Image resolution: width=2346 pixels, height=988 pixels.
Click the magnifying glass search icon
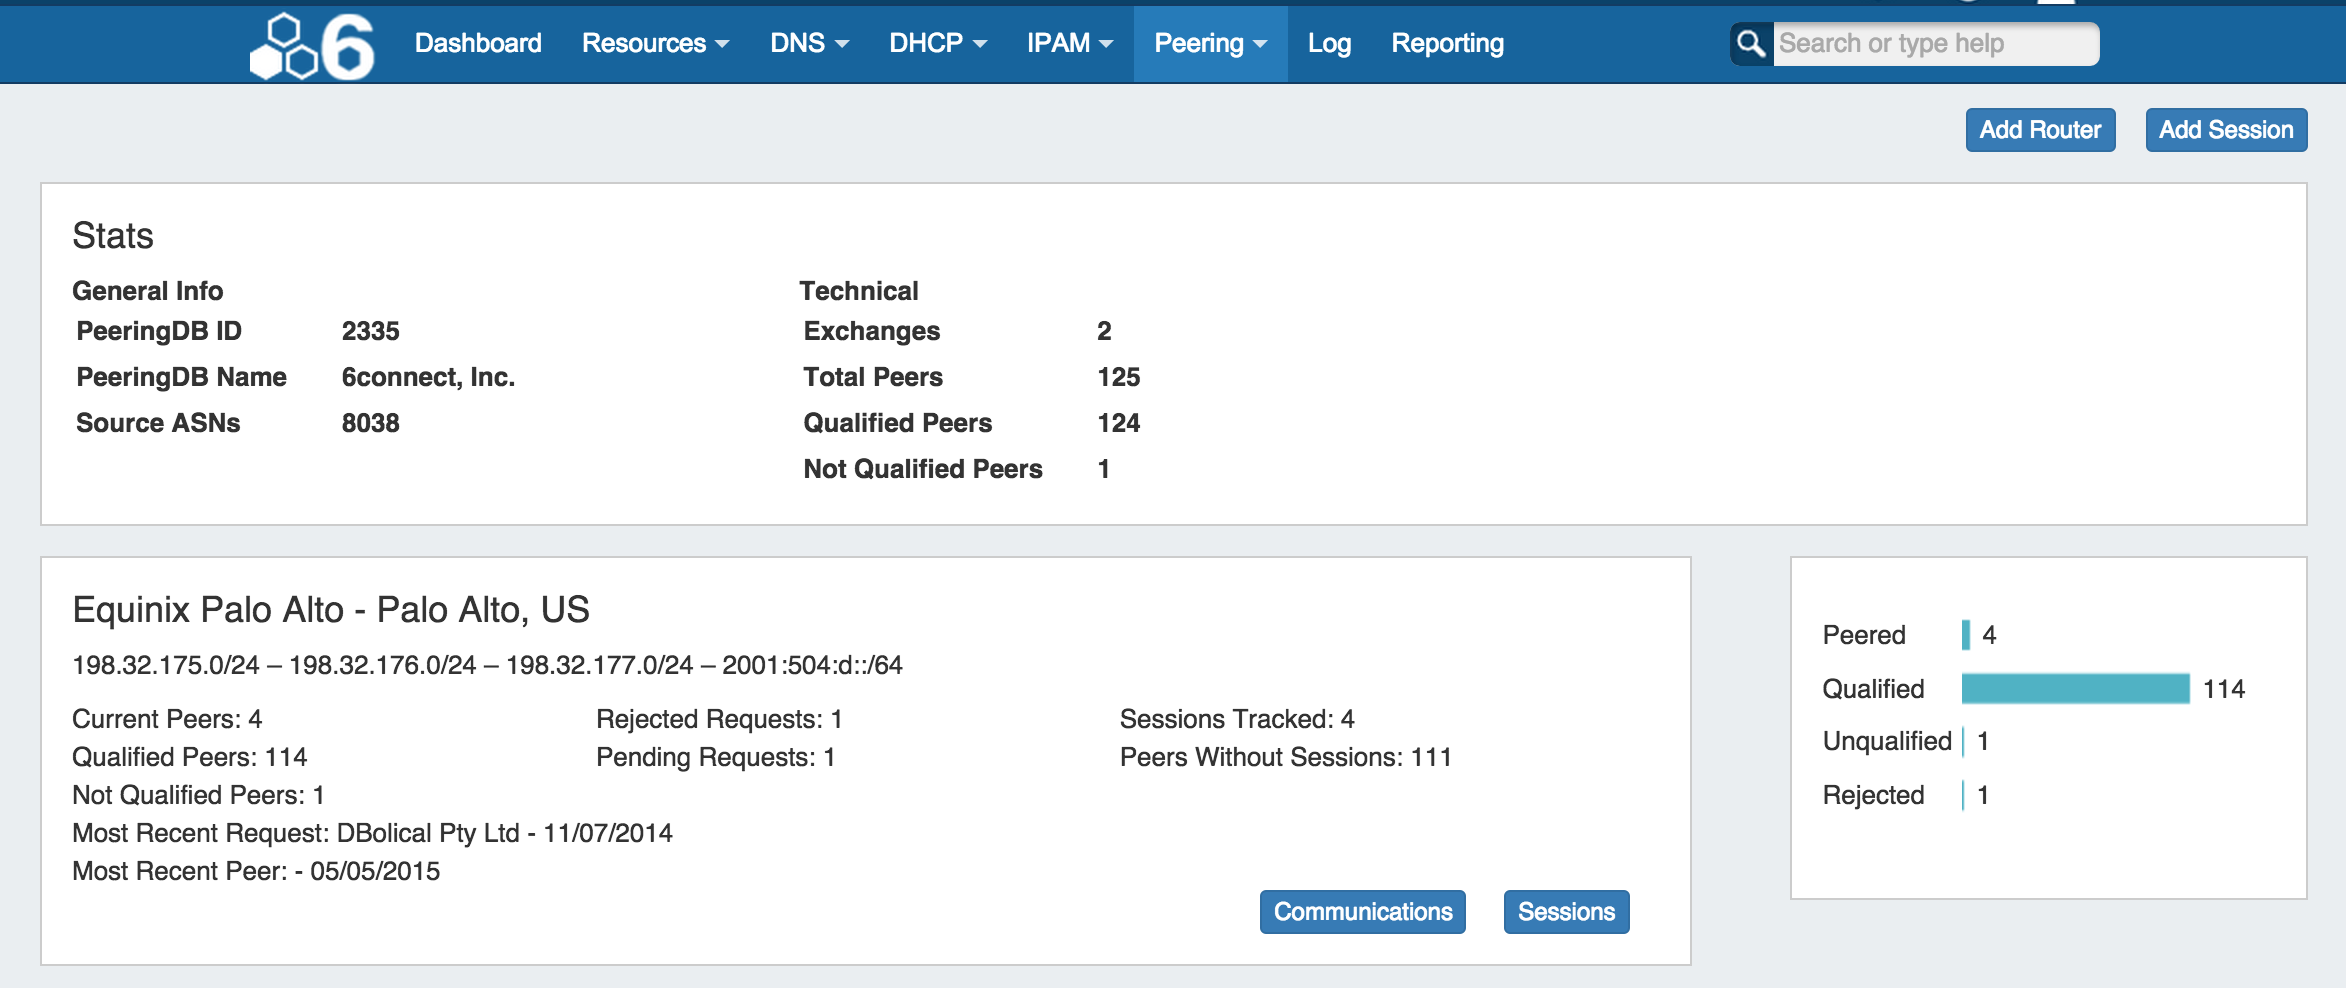click(1751, 44)
